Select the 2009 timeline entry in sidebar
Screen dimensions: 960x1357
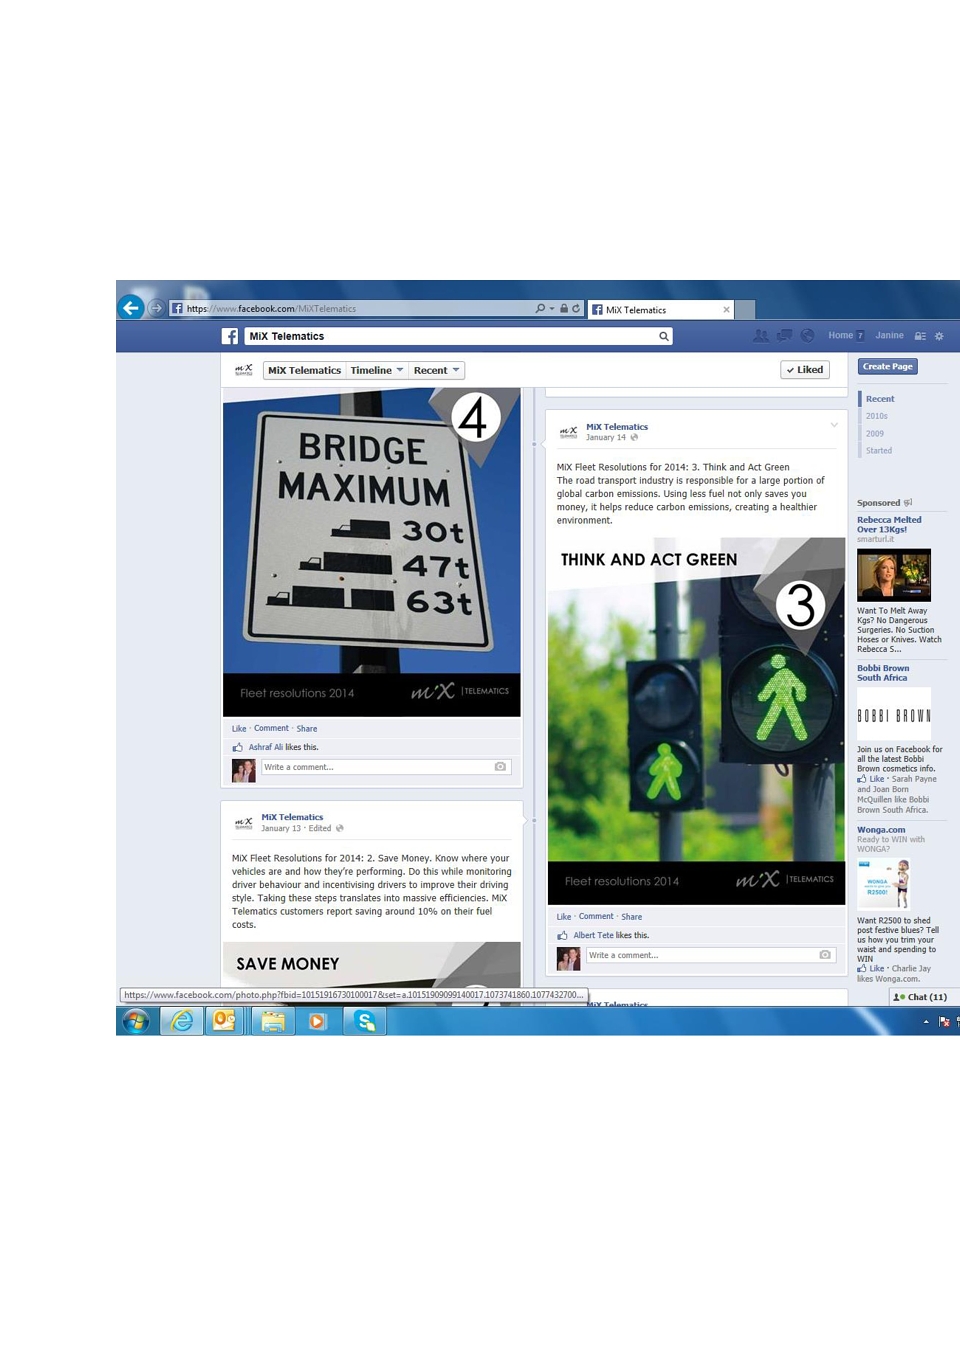point(875,433)
